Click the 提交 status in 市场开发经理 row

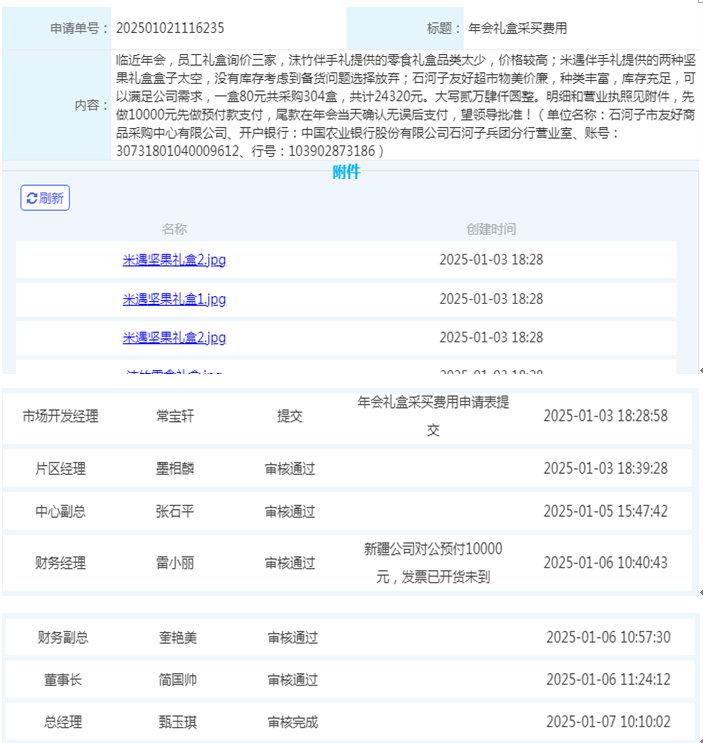tap(290, 417)
